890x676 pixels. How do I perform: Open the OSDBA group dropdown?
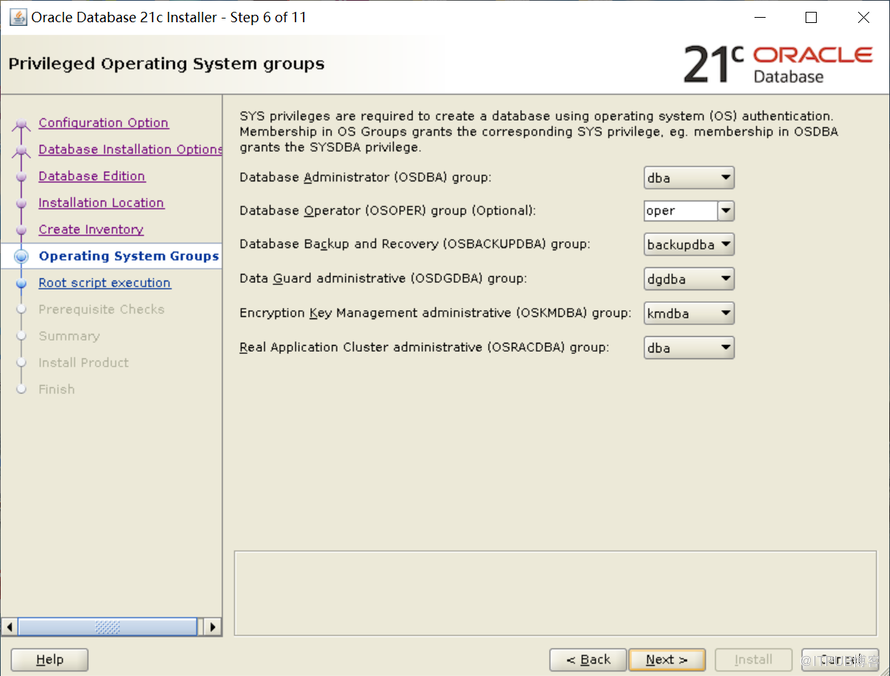pos(689,178)
